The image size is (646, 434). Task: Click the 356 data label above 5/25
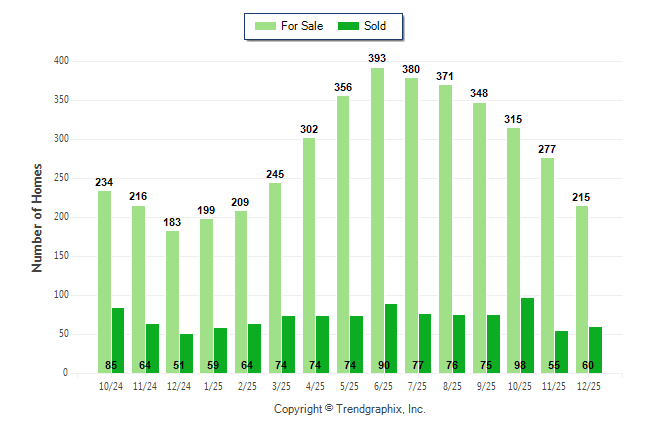coord(343,88)
